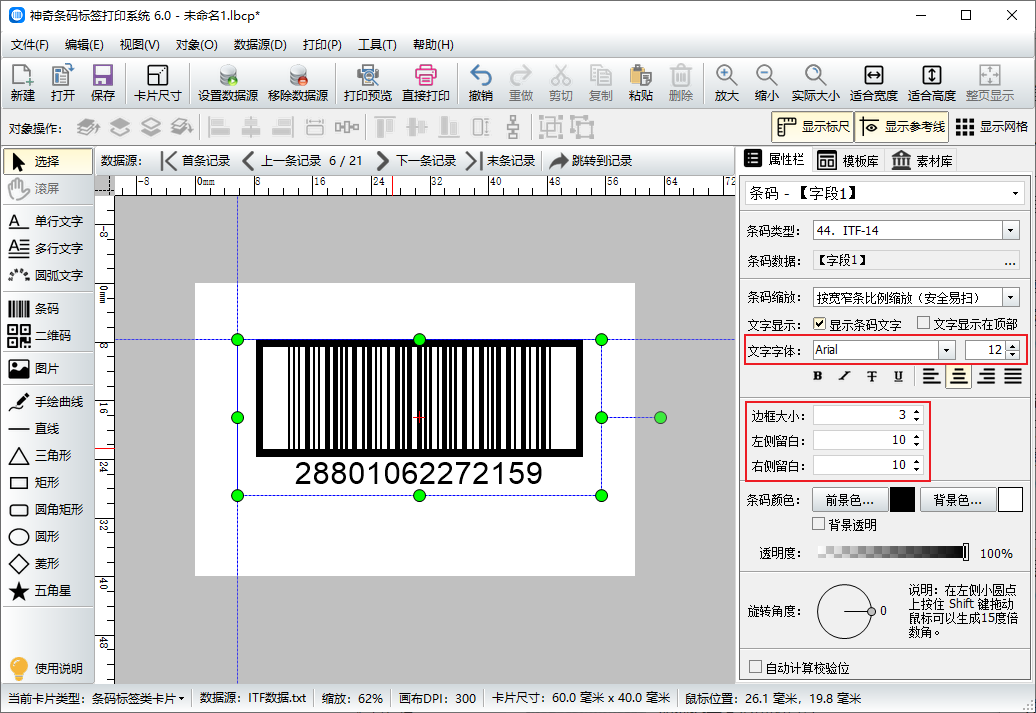The height and width of the screenshot is (713, 1036).
Task: Open the 当前卡片类型 status bar dropdown
Action: tap(181, 698)
